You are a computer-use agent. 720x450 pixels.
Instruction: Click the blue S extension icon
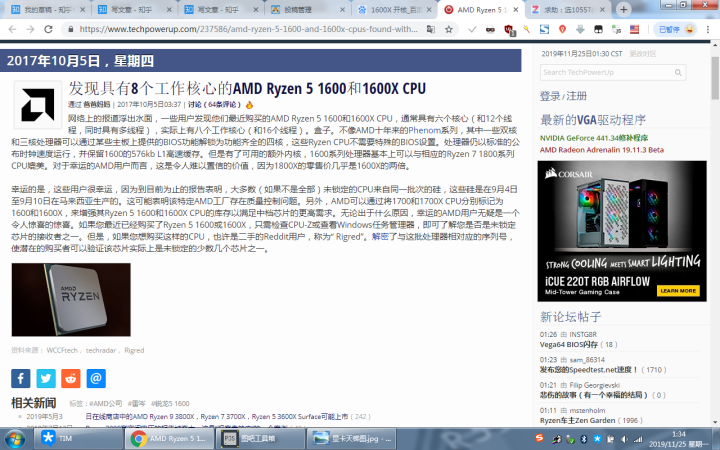pos(544,29)
